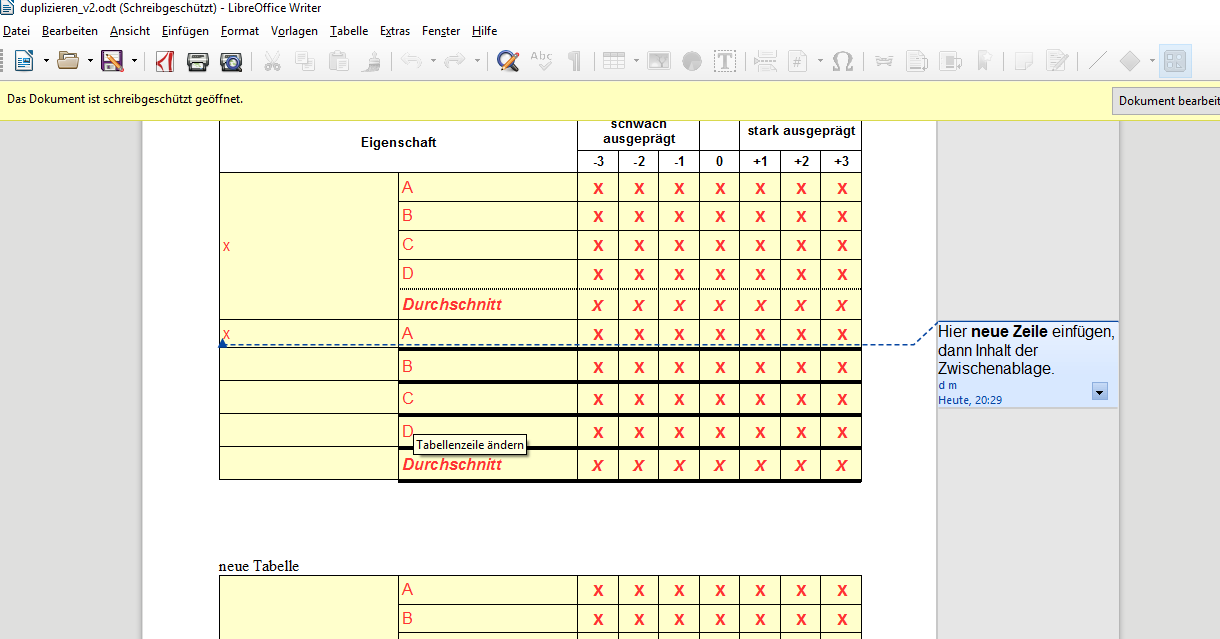Viewport: 1220px width, 639px height.
Task: Toggle automatic spell checking
Action: pos(541,61)
